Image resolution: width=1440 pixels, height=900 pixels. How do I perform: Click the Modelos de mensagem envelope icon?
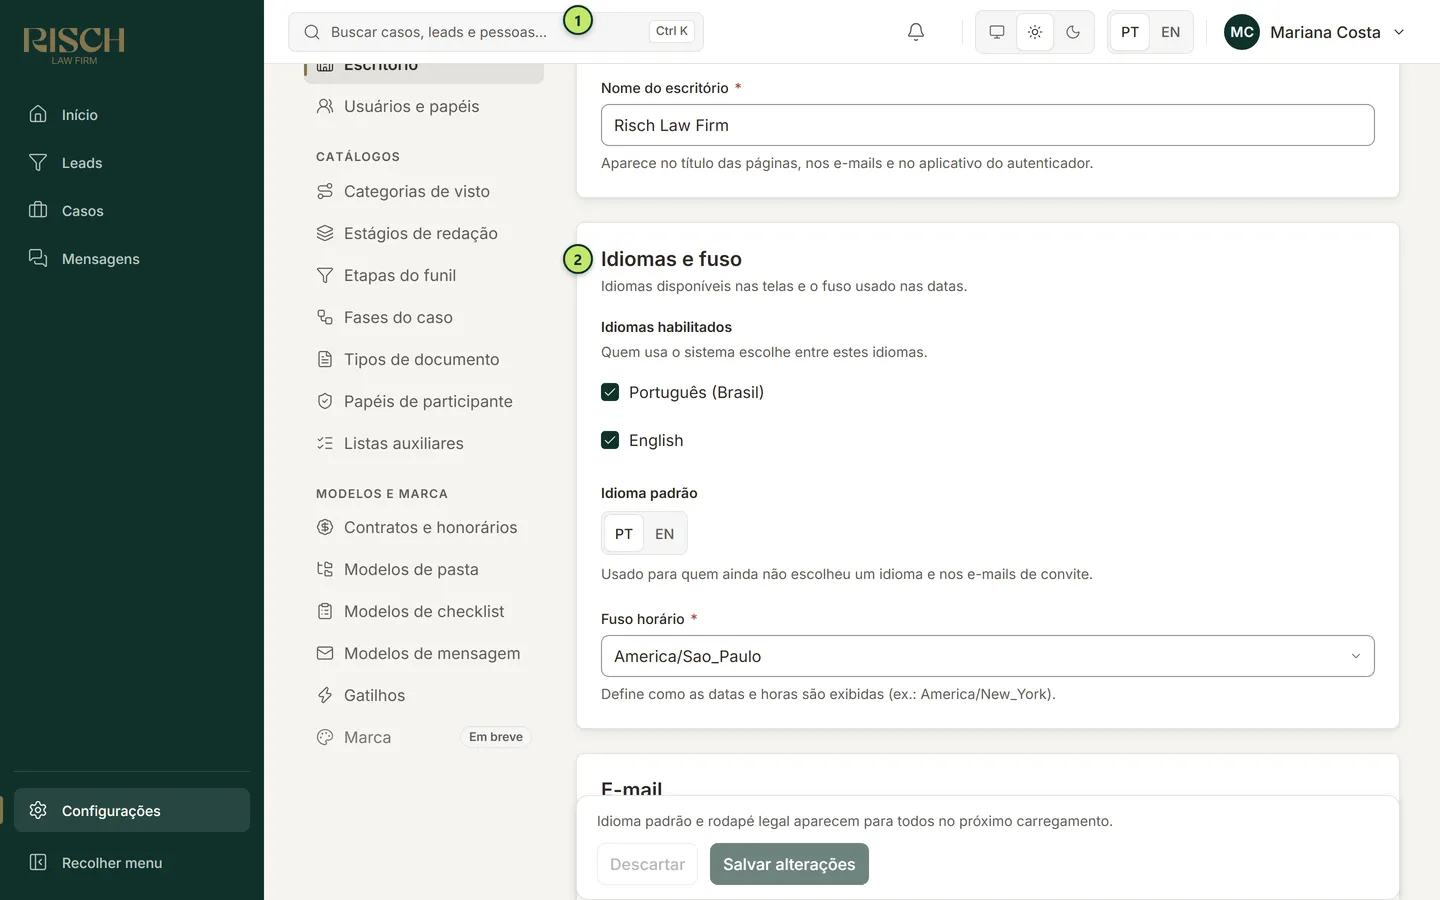[x=325, y=653]
